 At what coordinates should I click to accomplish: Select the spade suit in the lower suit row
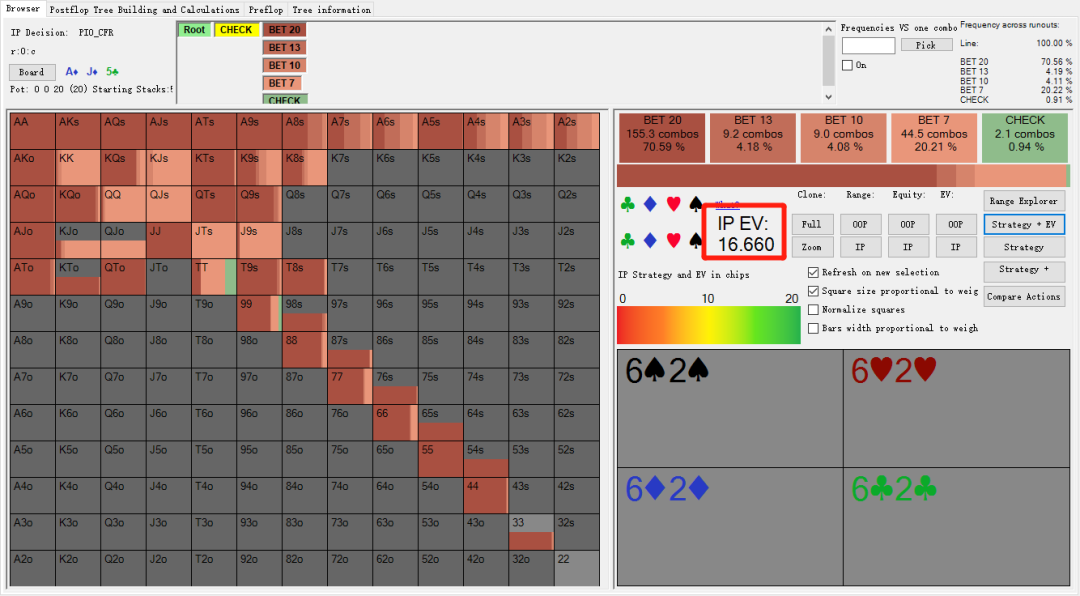click(695, 240)
